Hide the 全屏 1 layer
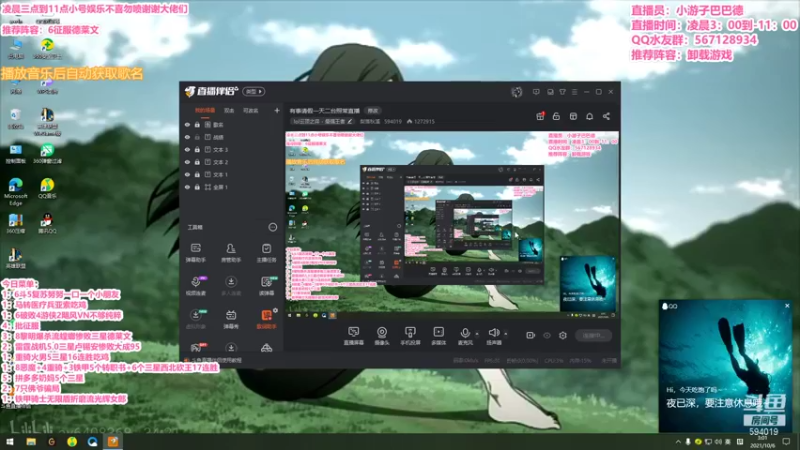Screen dimensions: 800x450 click(x=187, y=187)
